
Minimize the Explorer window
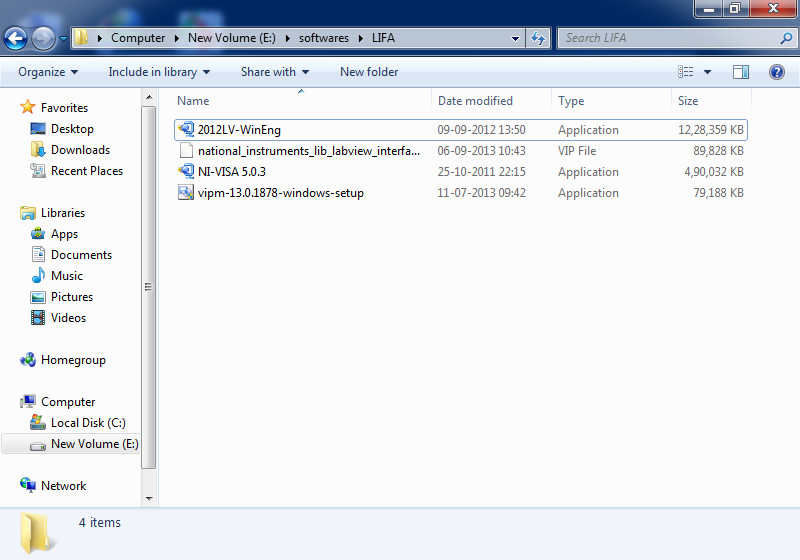click(x=709, y=8)
